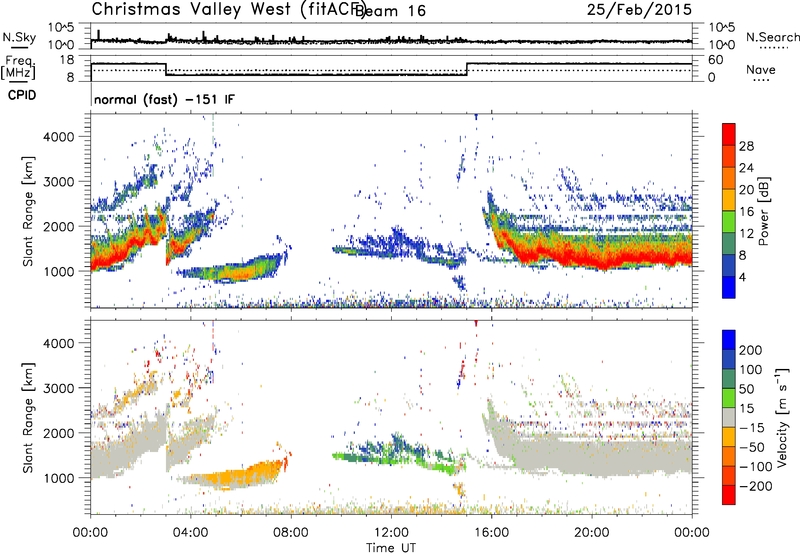Click the '08:00' time axis tick
Image resolution: width=800 pixels, height=554 pixels.
[291, 533]
